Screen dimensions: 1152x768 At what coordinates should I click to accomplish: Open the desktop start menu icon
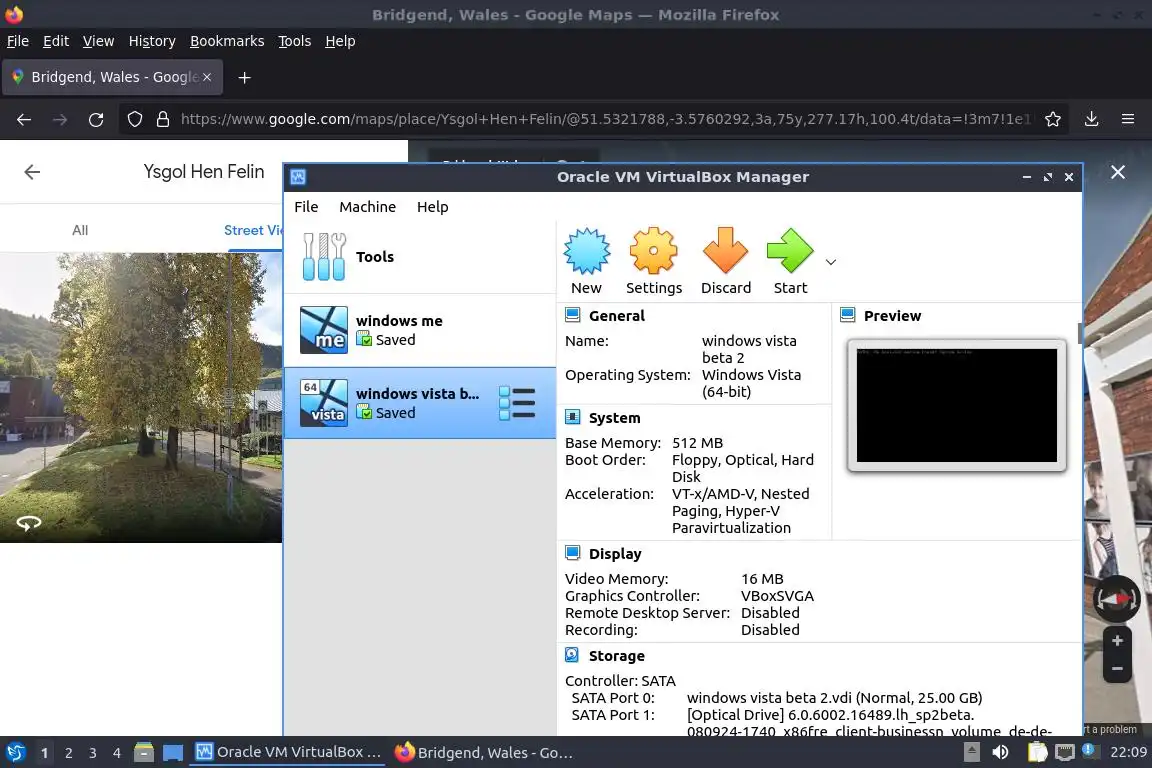coord(15,753)
